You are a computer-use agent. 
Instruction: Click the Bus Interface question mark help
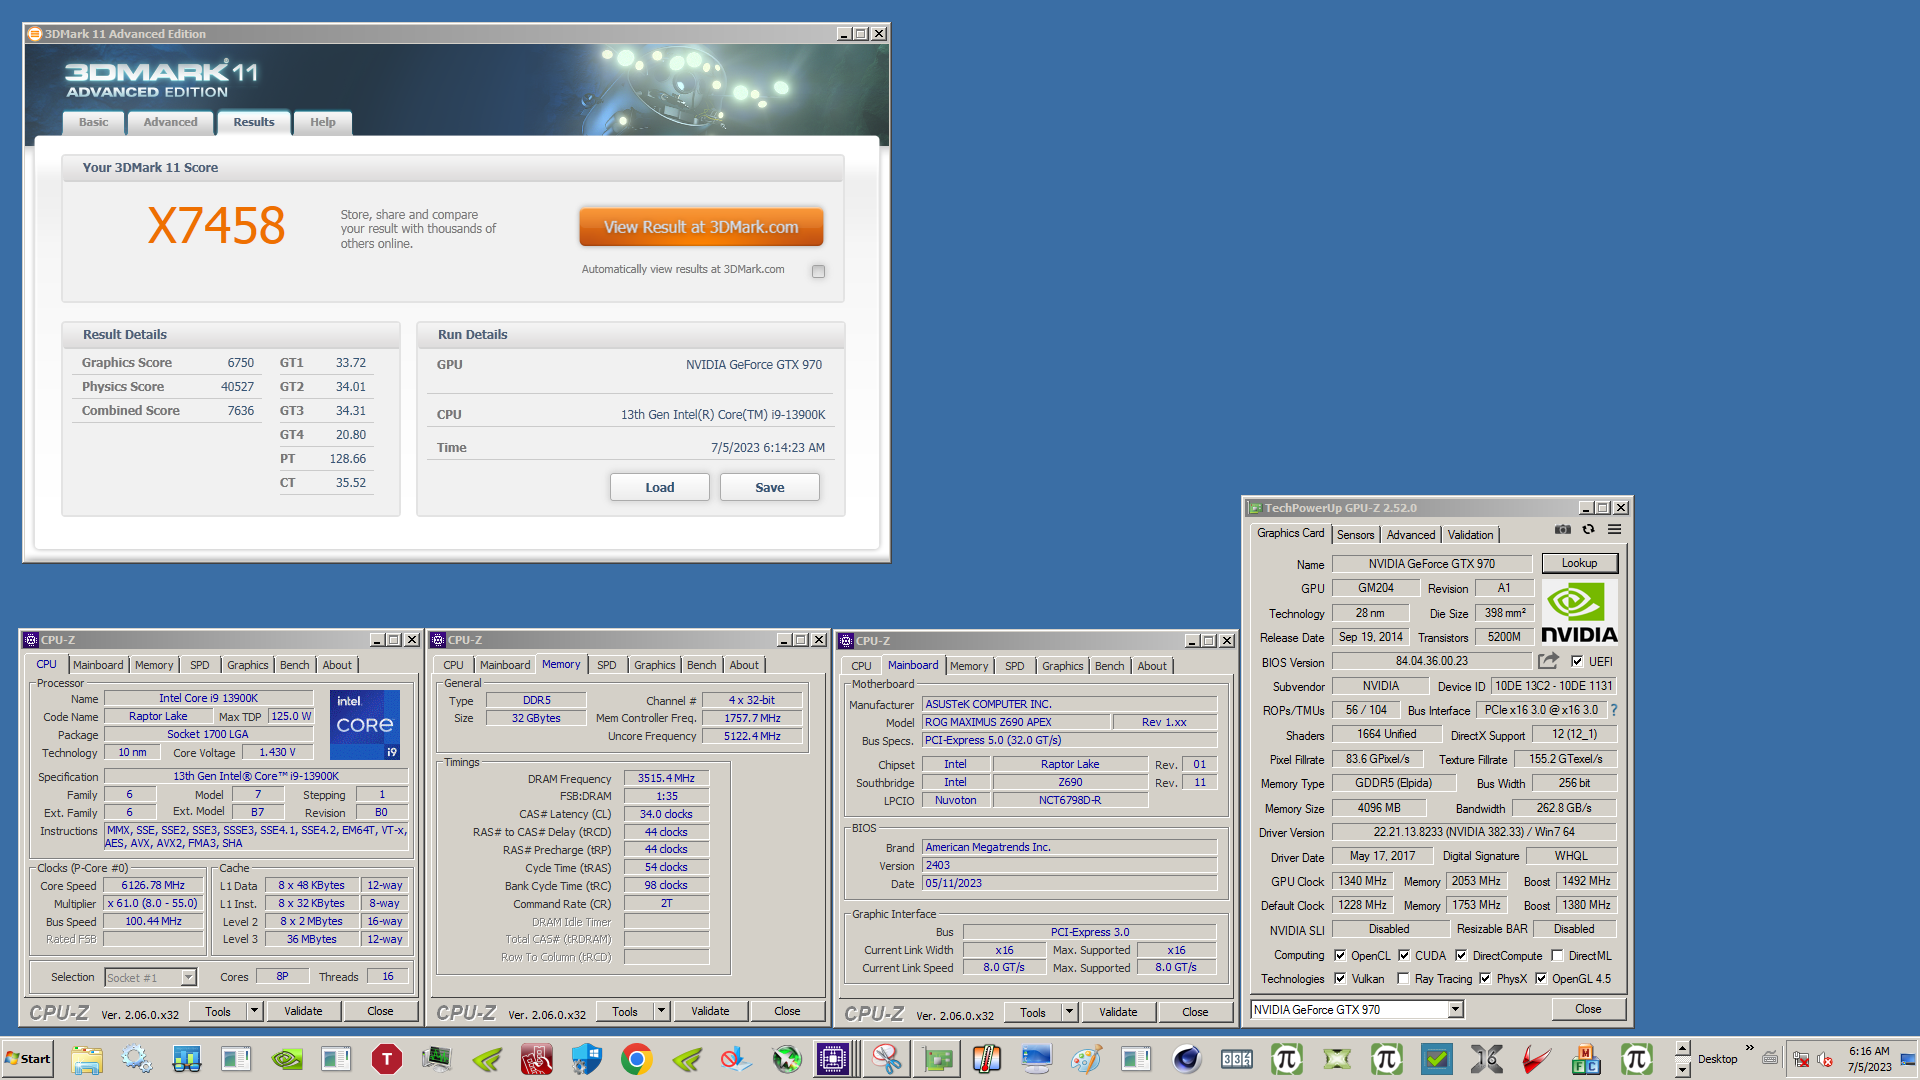(x=1613, y=710)
